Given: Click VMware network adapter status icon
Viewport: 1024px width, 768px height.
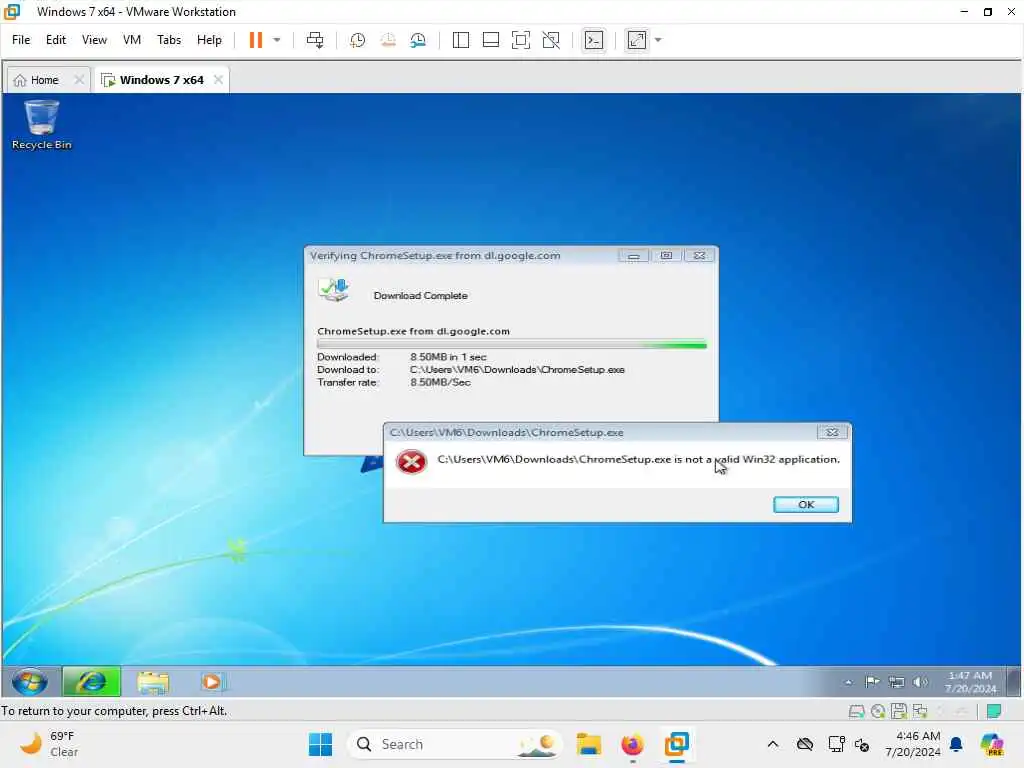Looking at the screenshot, I should (920, 711).
